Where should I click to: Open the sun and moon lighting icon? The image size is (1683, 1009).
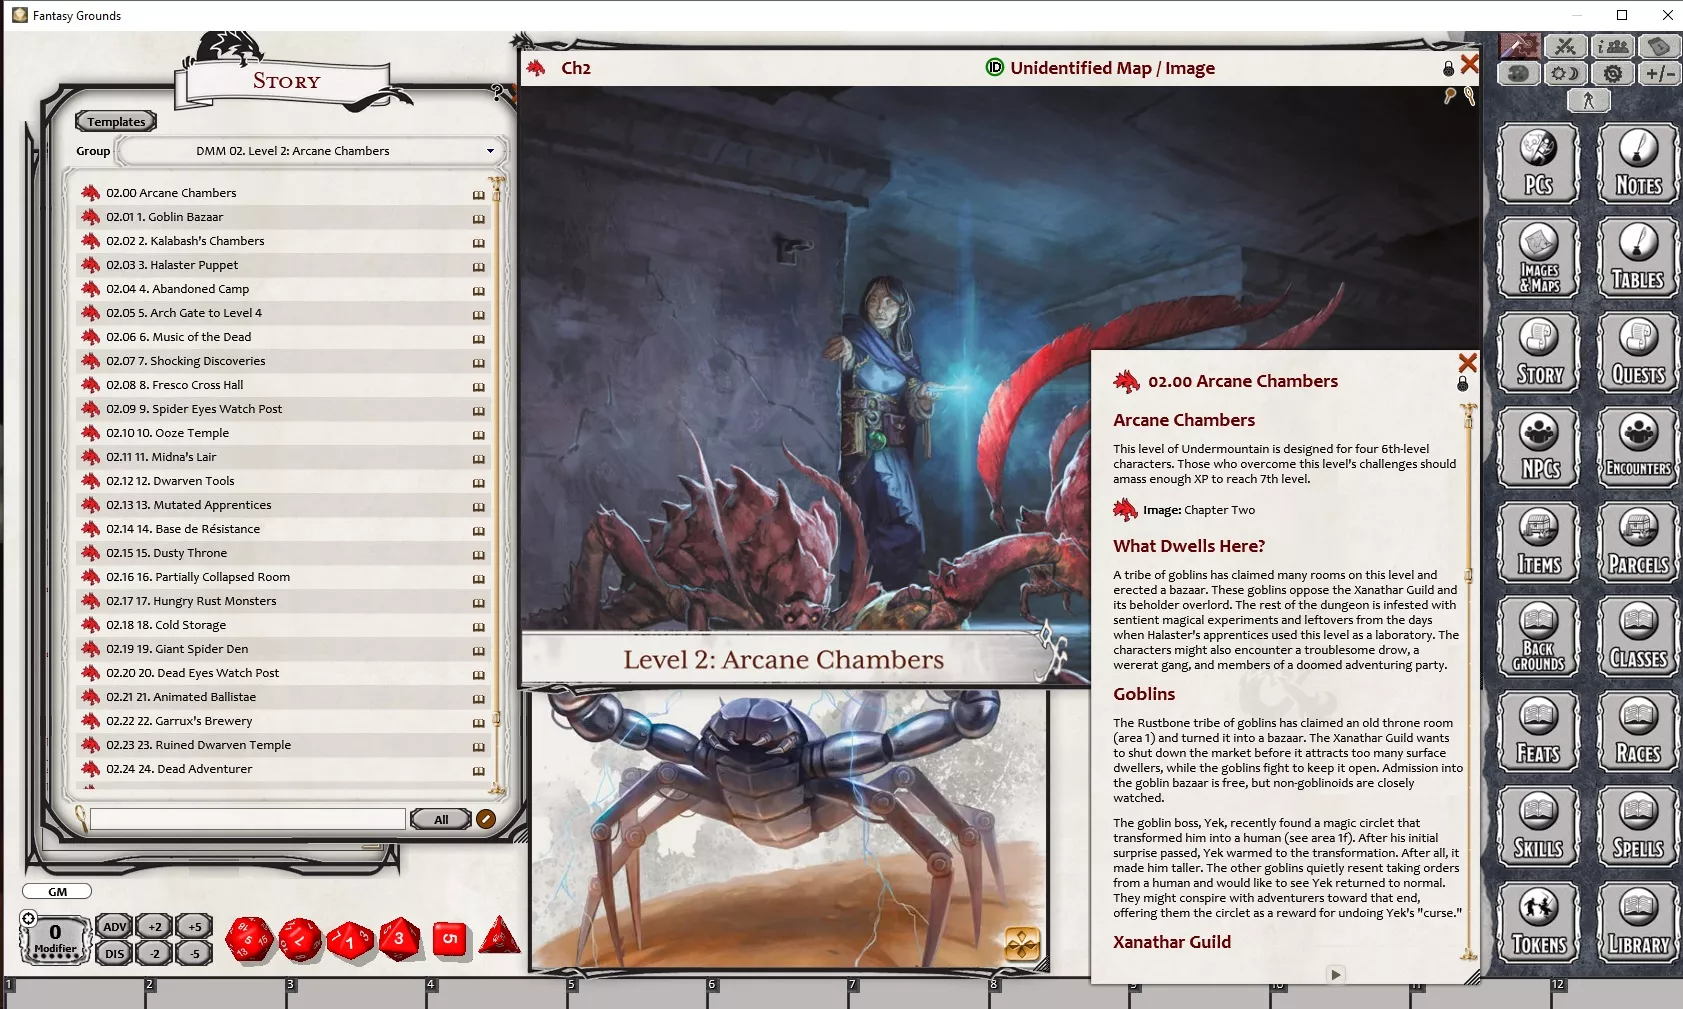click(1565, 73)
